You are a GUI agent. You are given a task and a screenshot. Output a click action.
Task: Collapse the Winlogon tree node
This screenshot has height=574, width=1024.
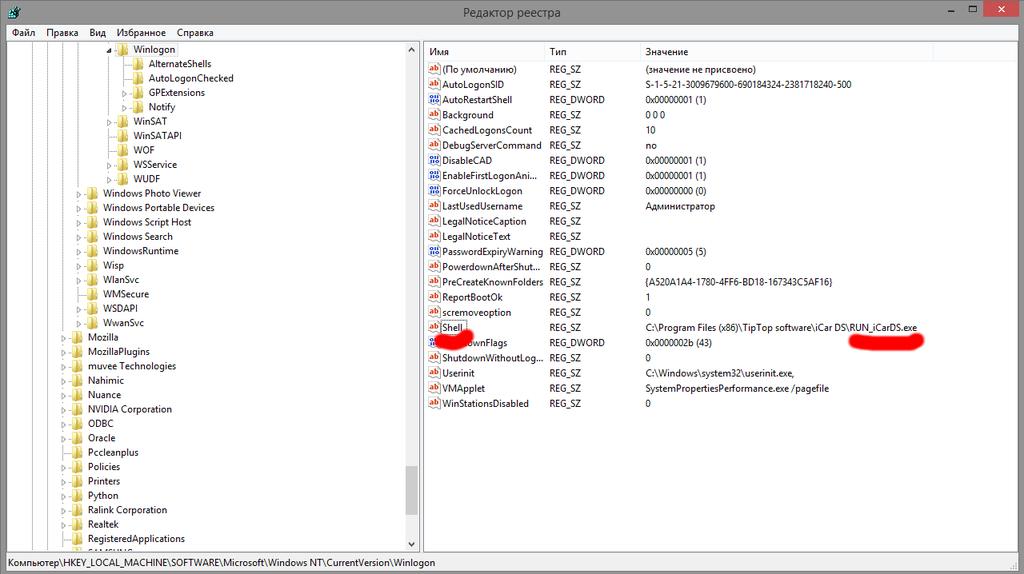tap(108, 50)
